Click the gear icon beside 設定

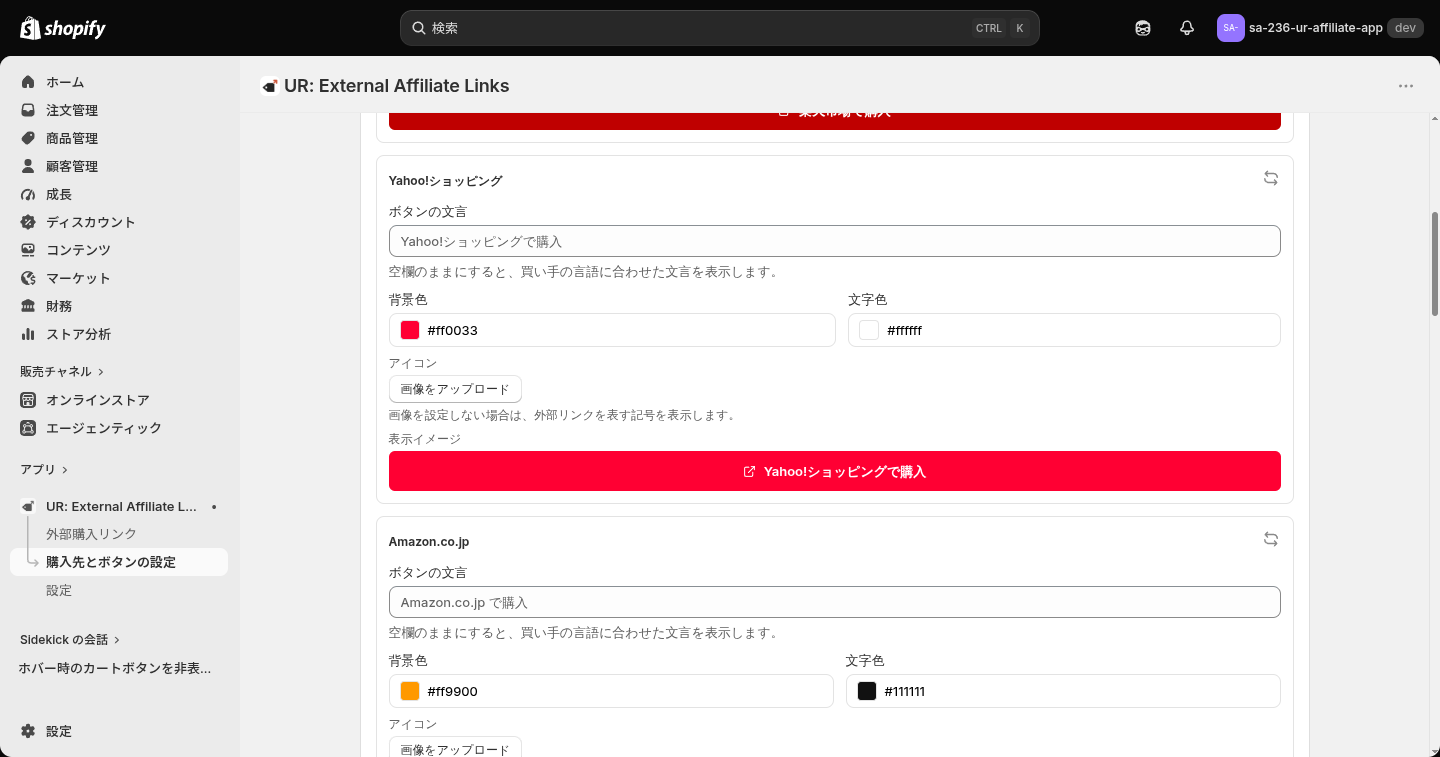[28, 731]
